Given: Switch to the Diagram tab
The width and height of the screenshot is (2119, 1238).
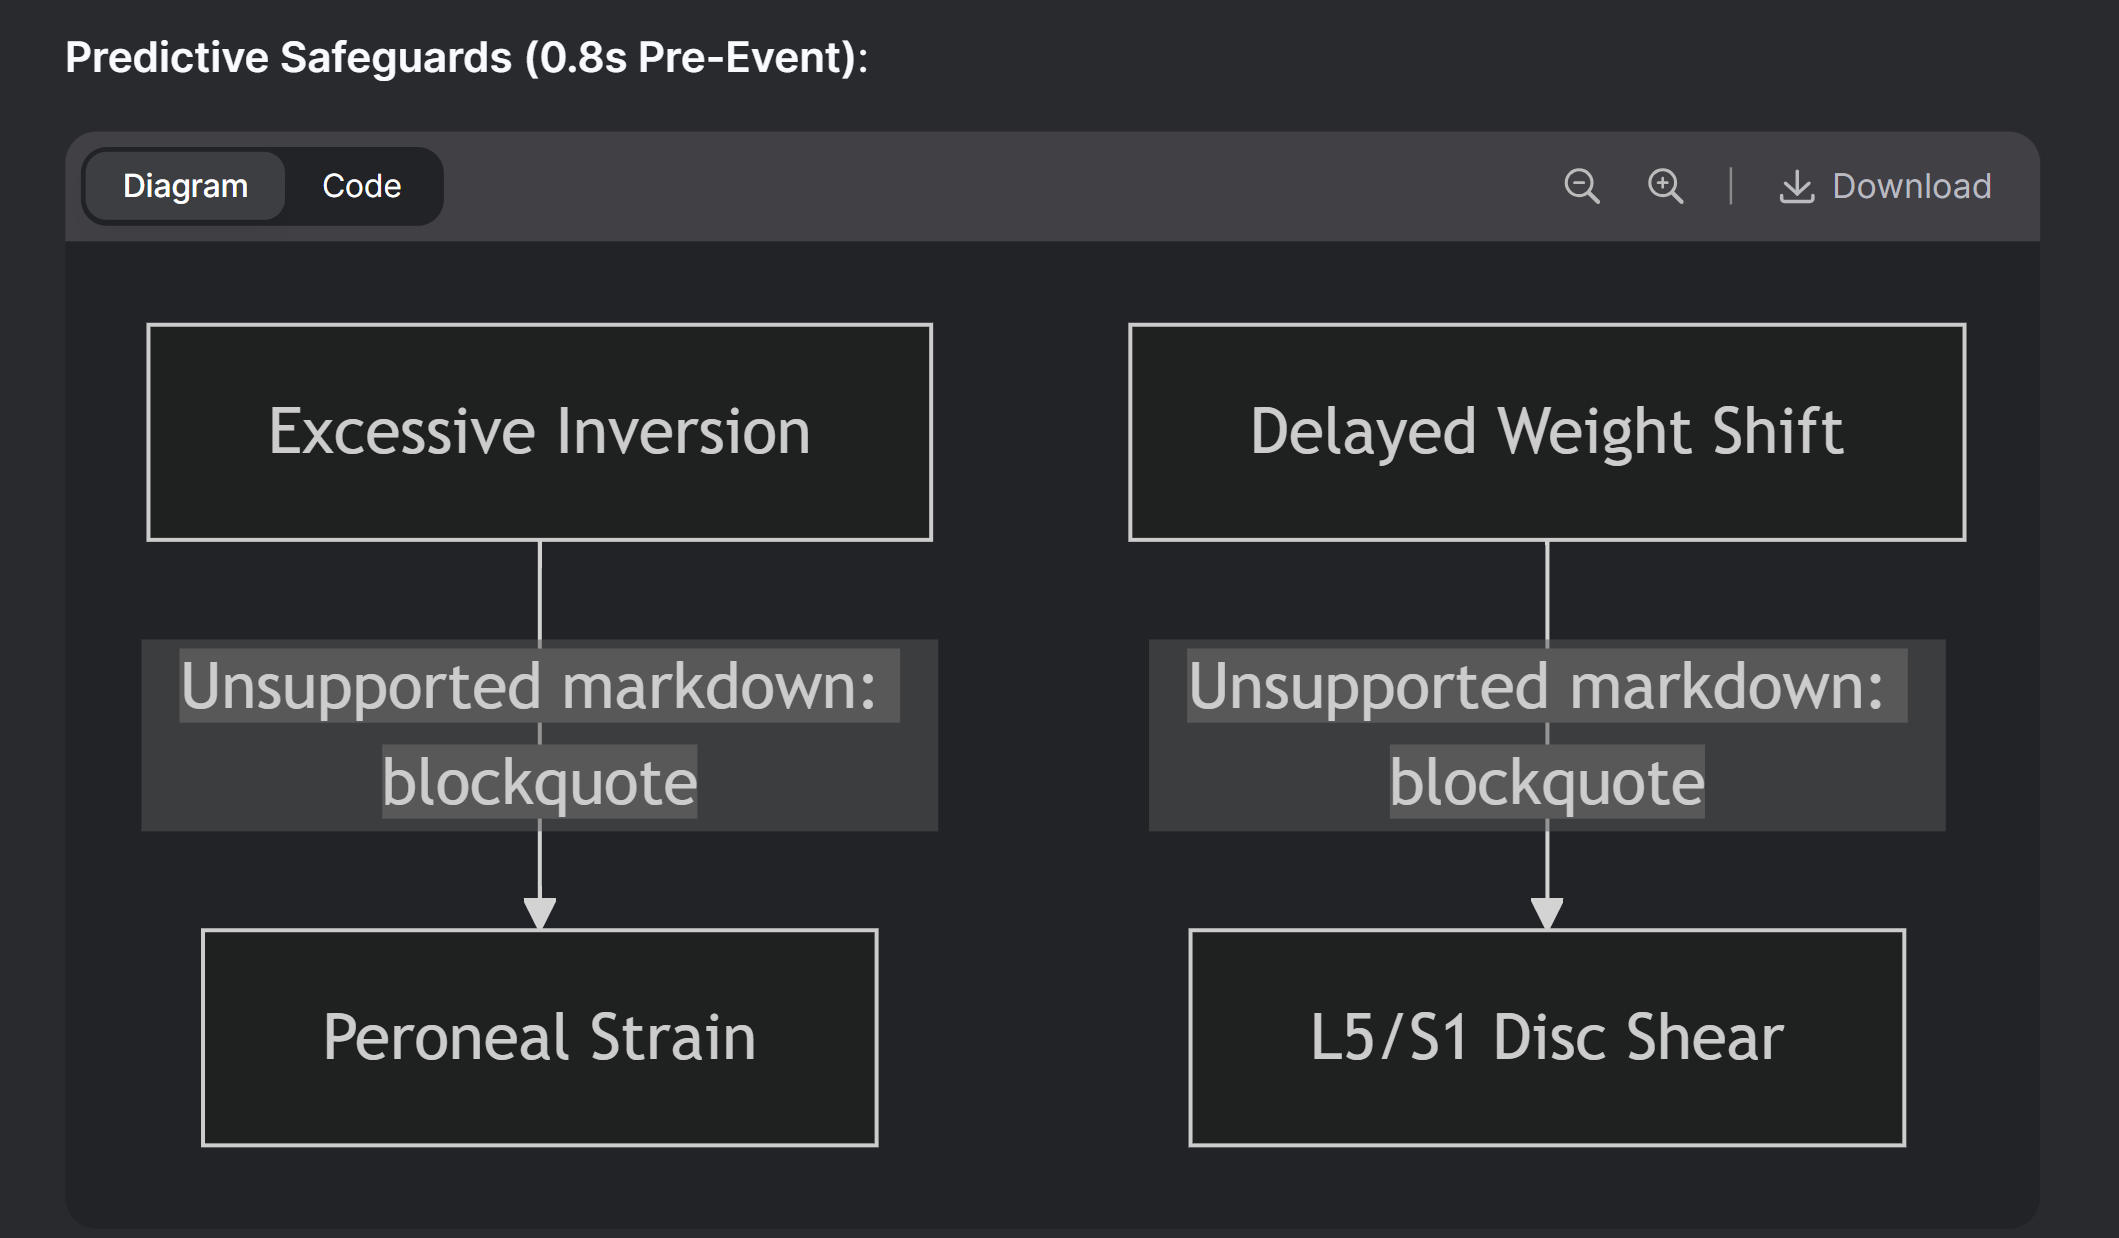Looking at the screenshot, I should coord(185,186).
